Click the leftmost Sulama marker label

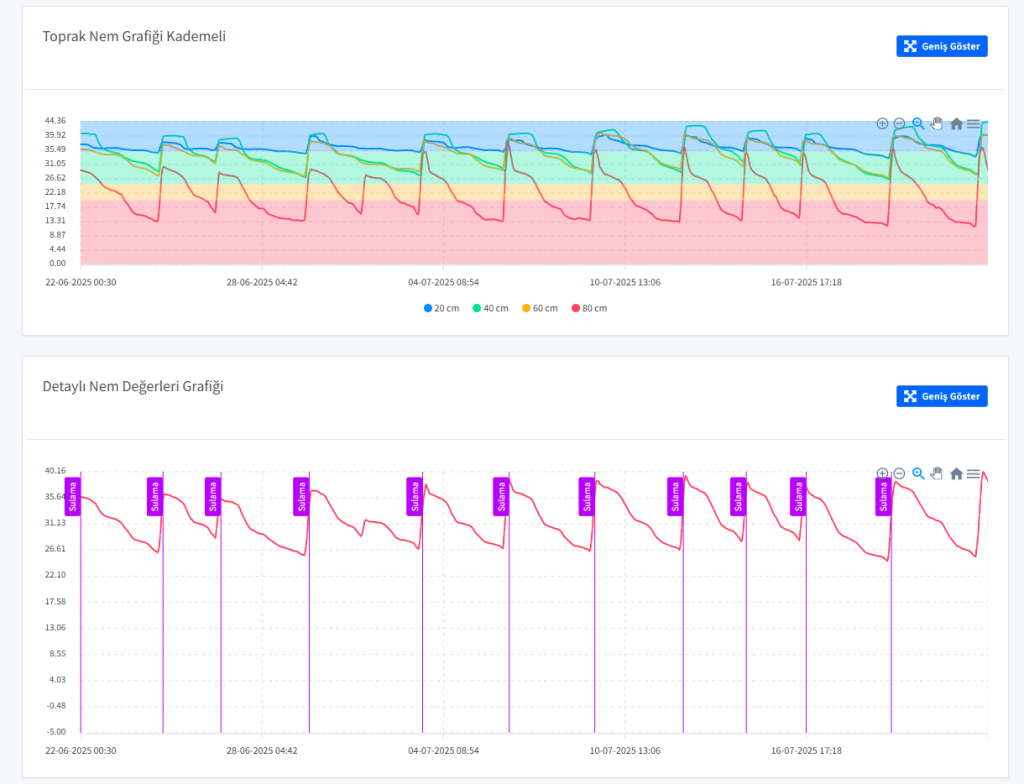pos(85,496)
